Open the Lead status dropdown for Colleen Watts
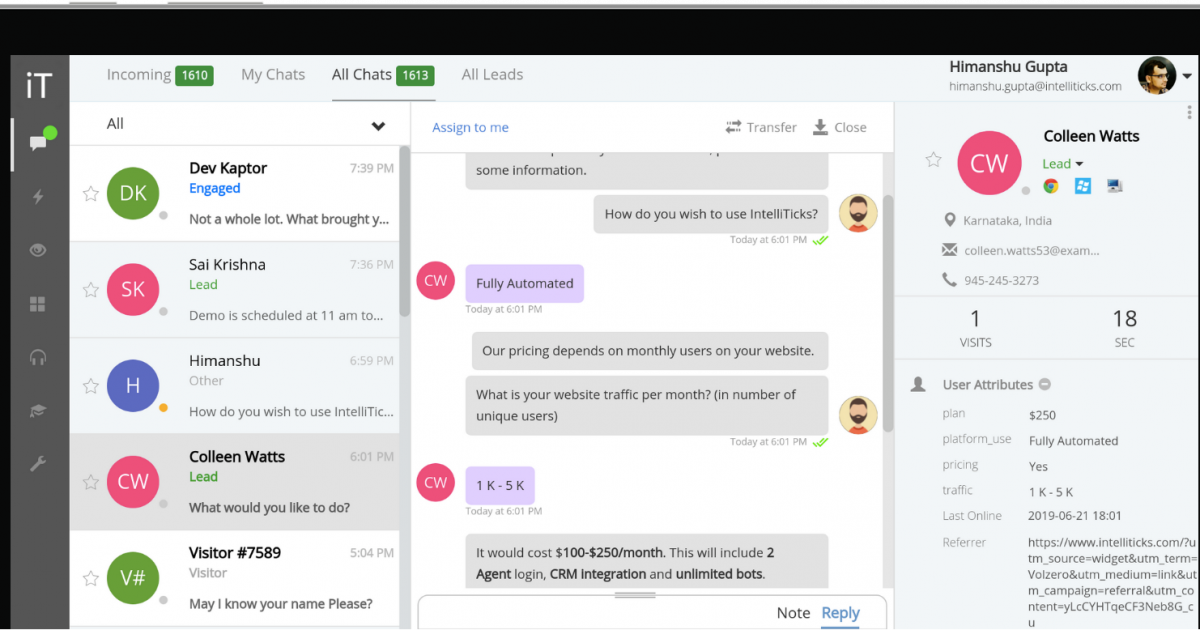 [x=1079, y=165]
